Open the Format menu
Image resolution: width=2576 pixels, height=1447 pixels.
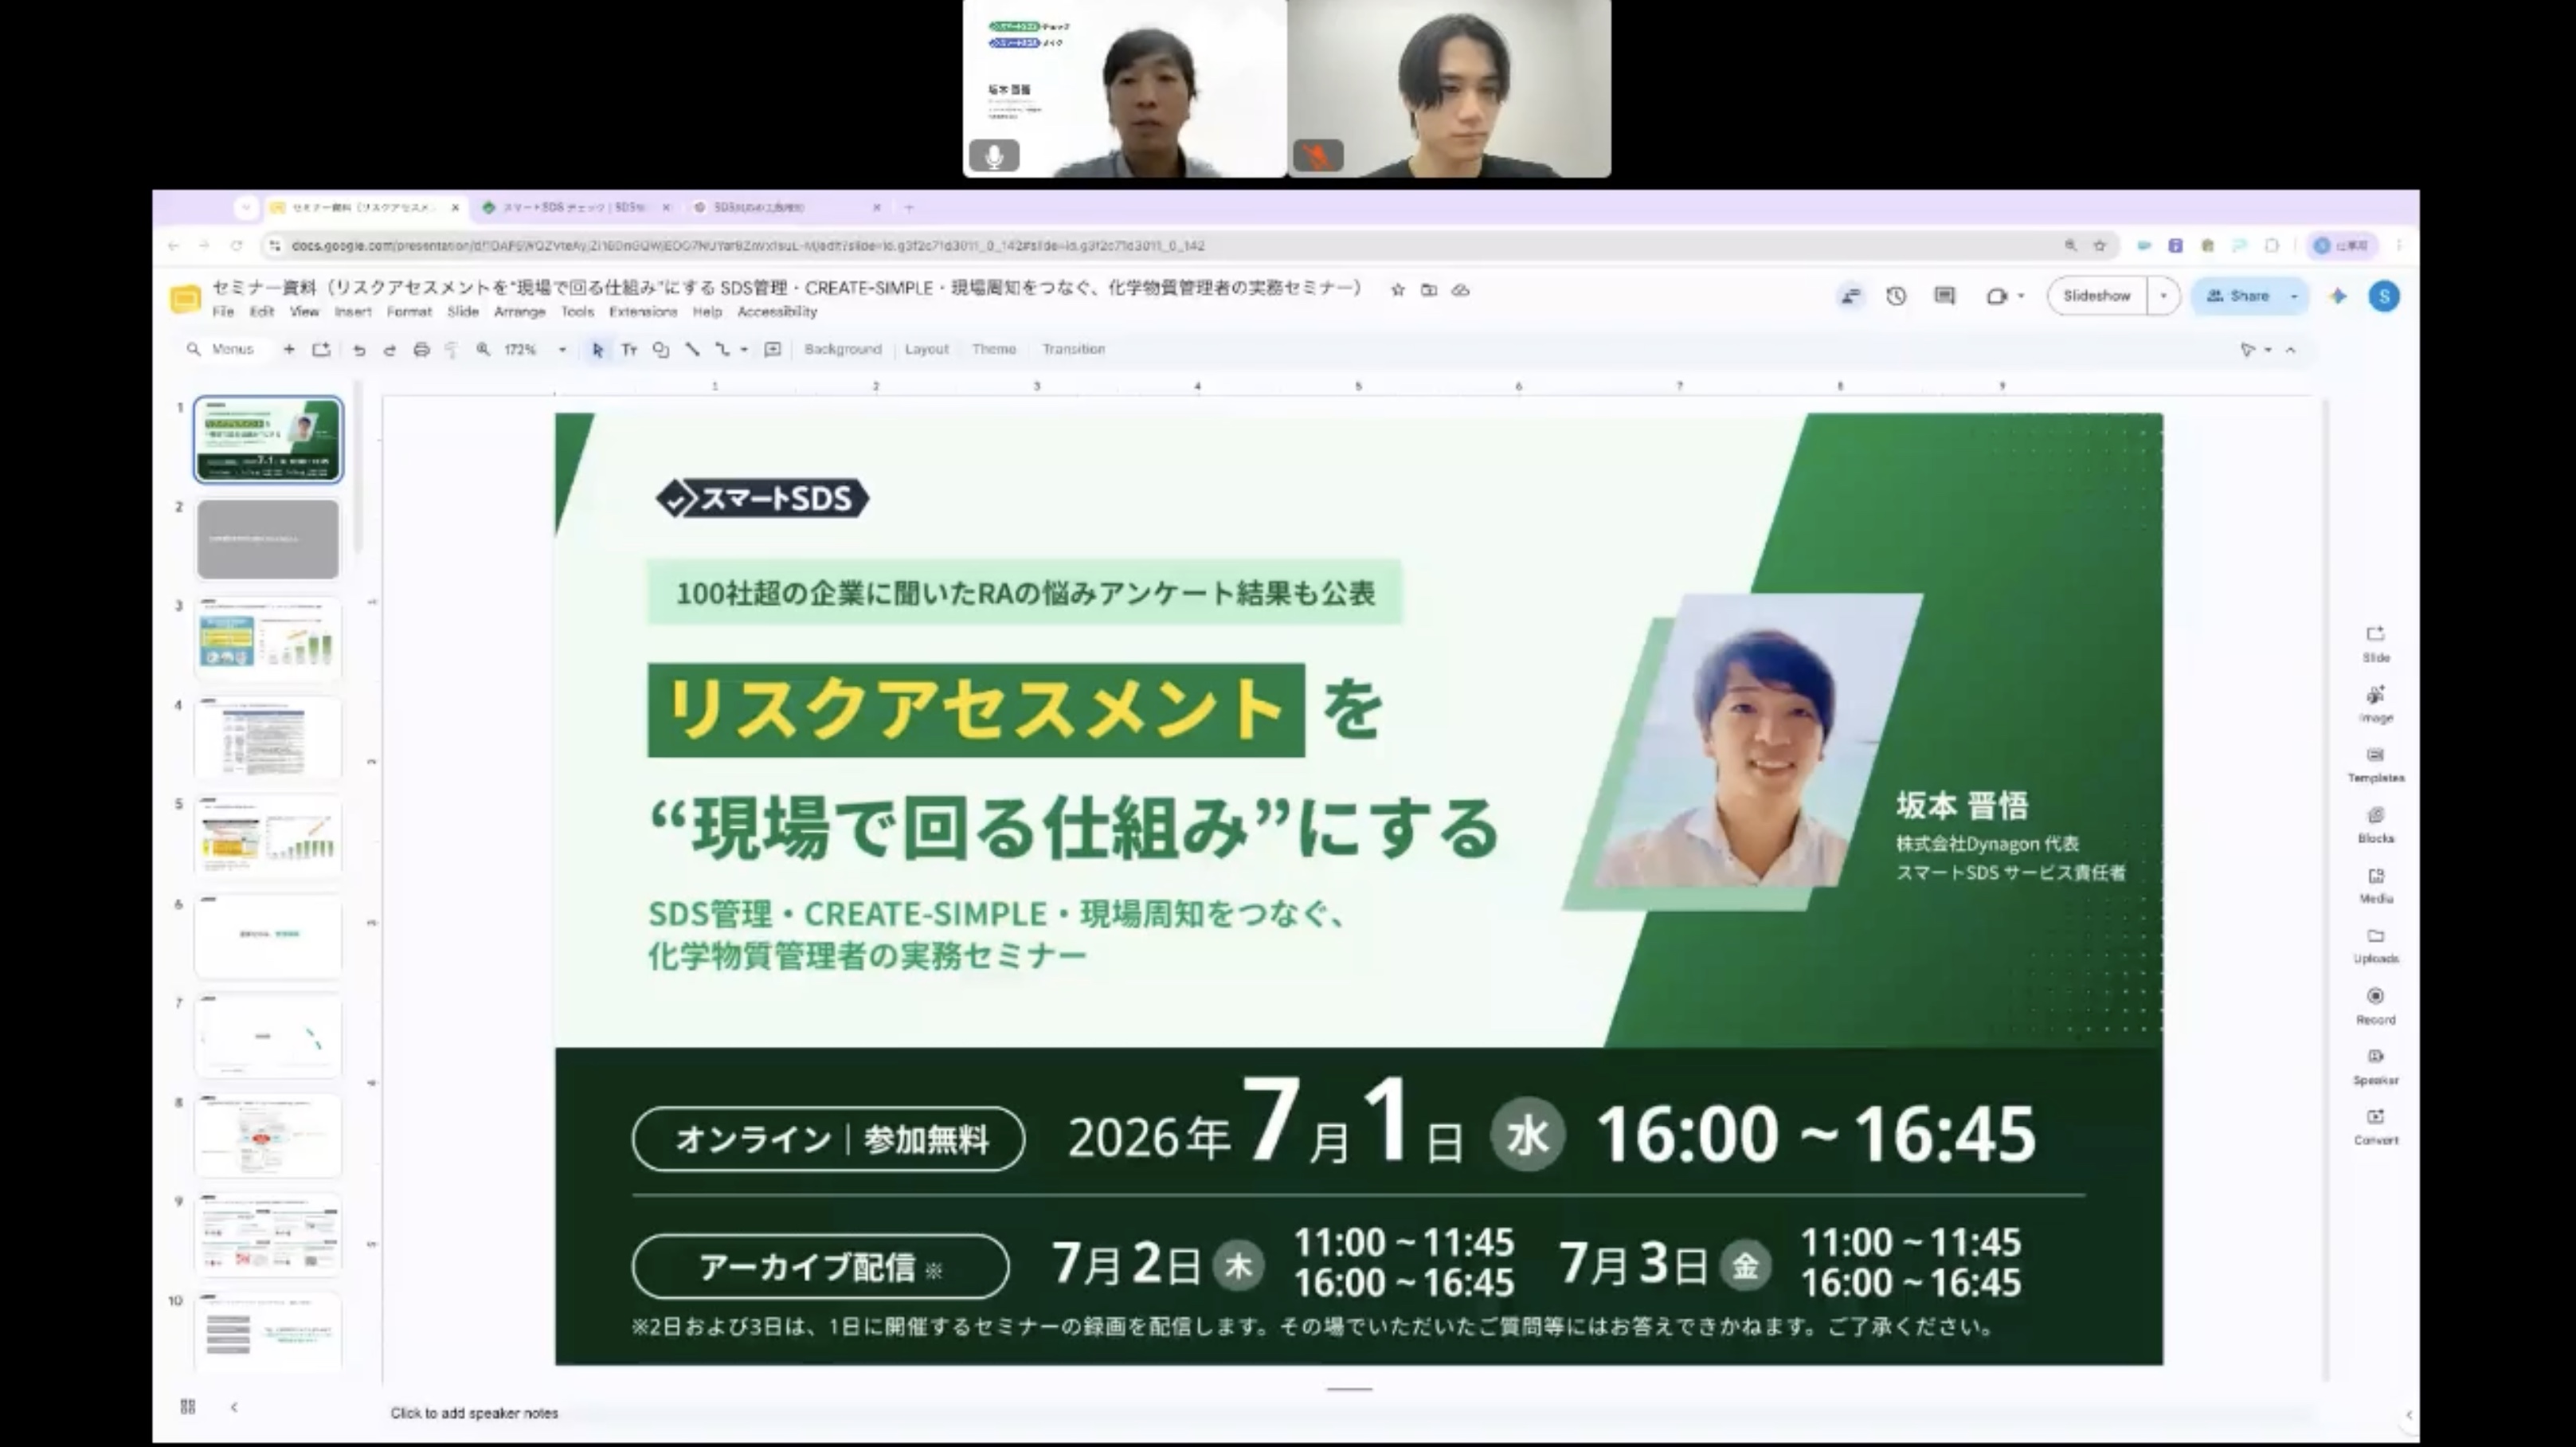[x=409, y=312]
